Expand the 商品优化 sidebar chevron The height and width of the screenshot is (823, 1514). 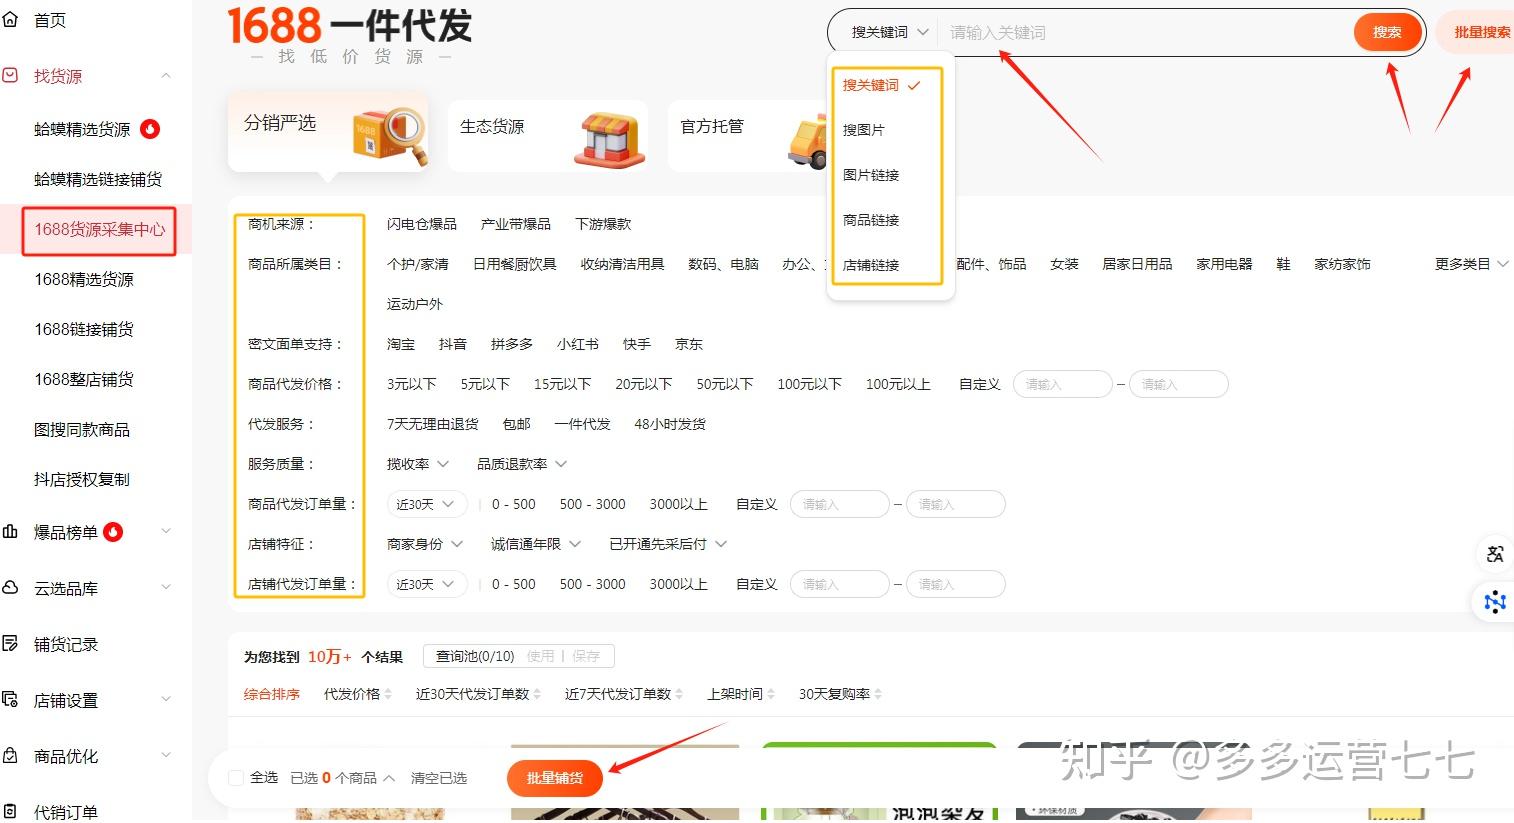coord(166,756)
